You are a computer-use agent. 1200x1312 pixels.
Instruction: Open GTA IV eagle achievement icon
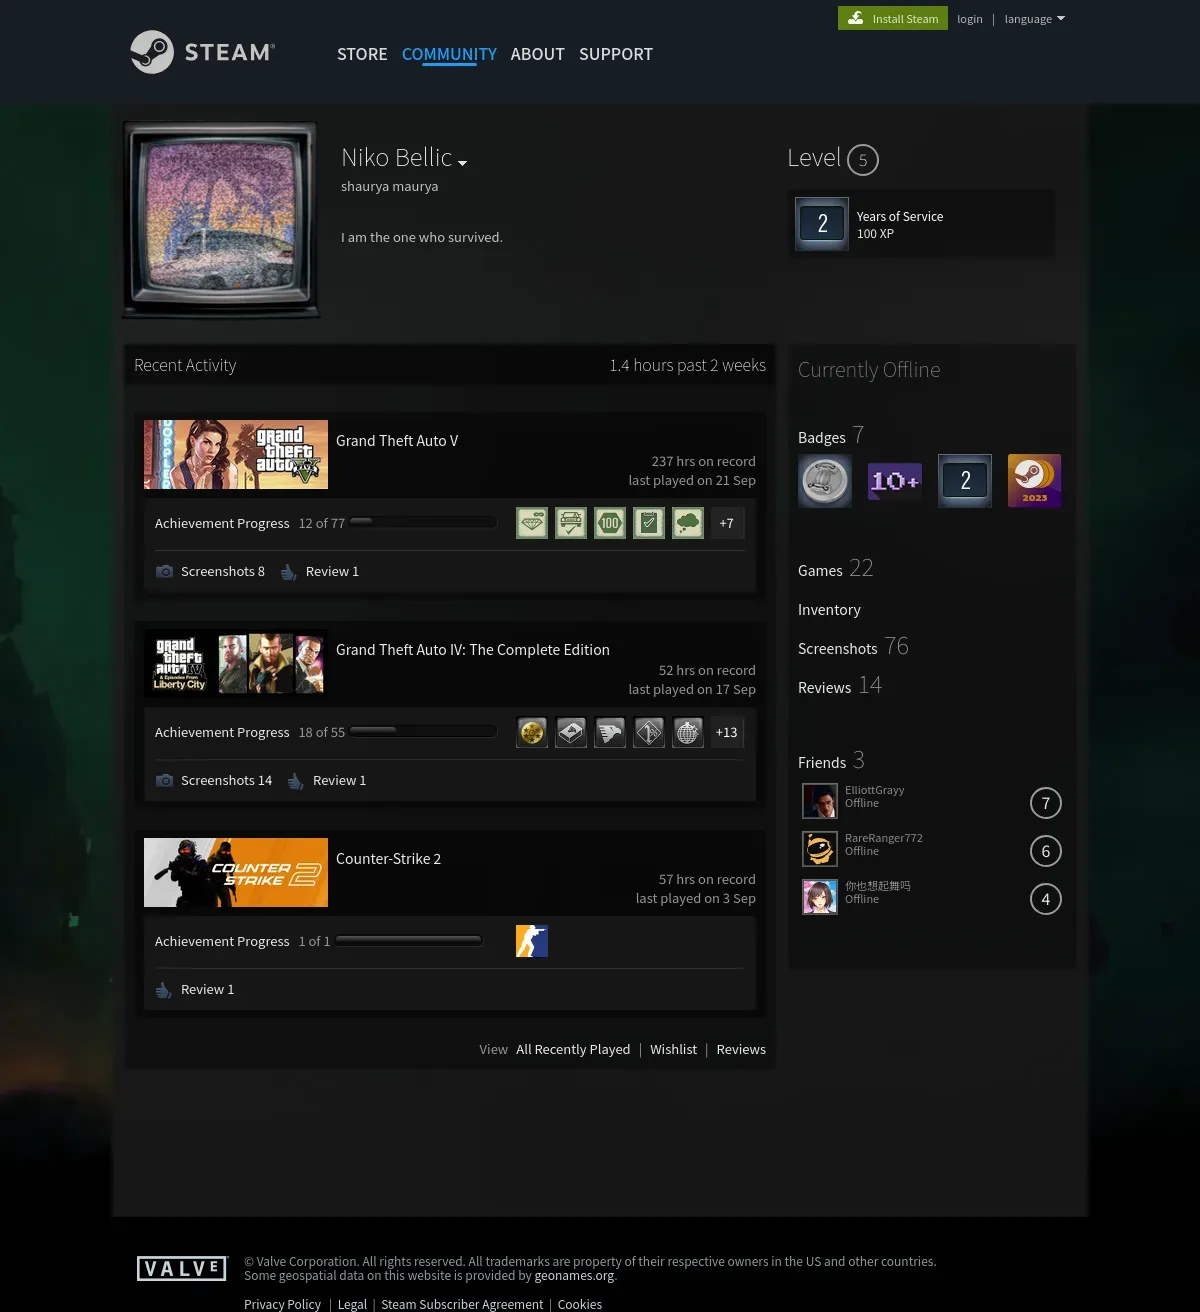[610, 732]
